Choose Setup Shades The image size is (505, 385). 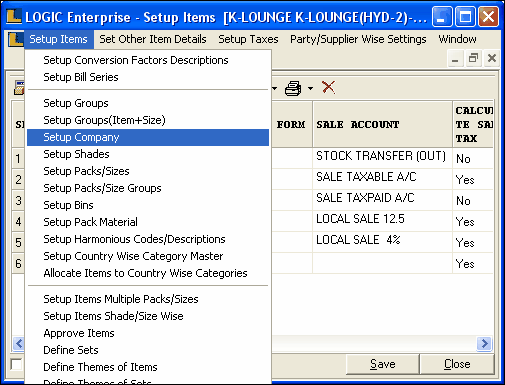(148, 154)
